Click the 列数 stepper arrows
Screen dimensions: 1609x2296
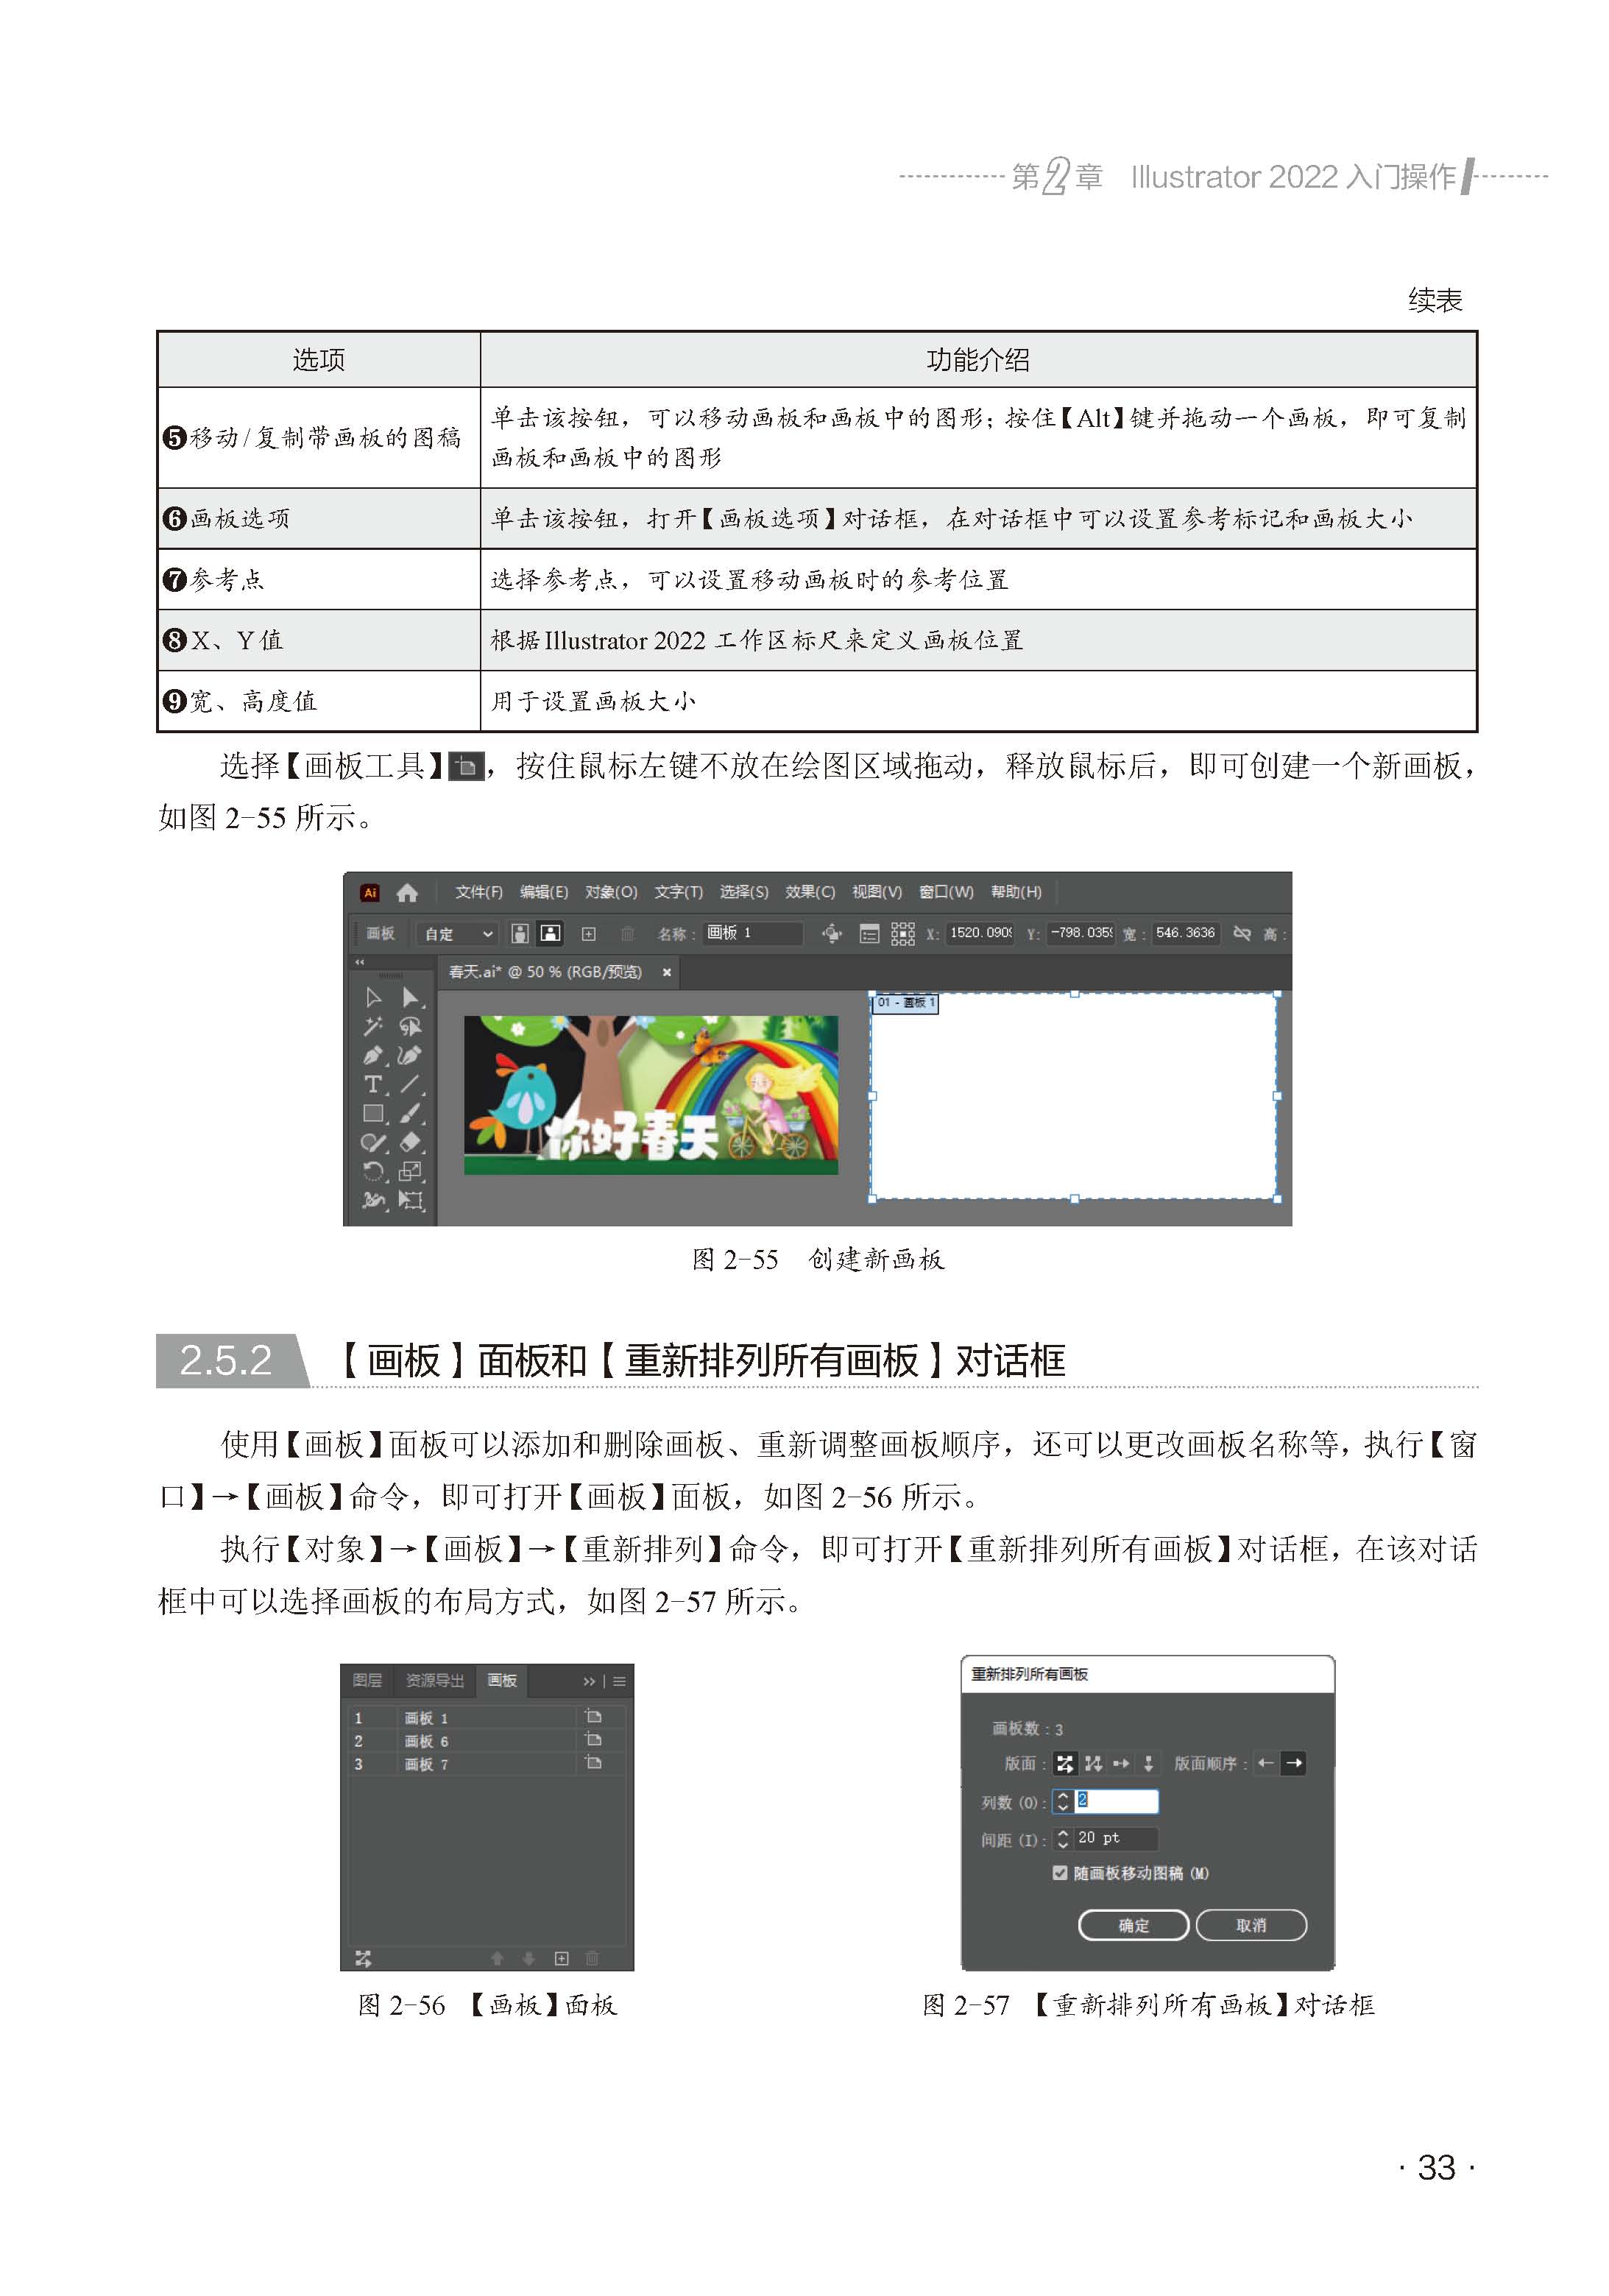pyautogui.click(x=1063, y=1802)
